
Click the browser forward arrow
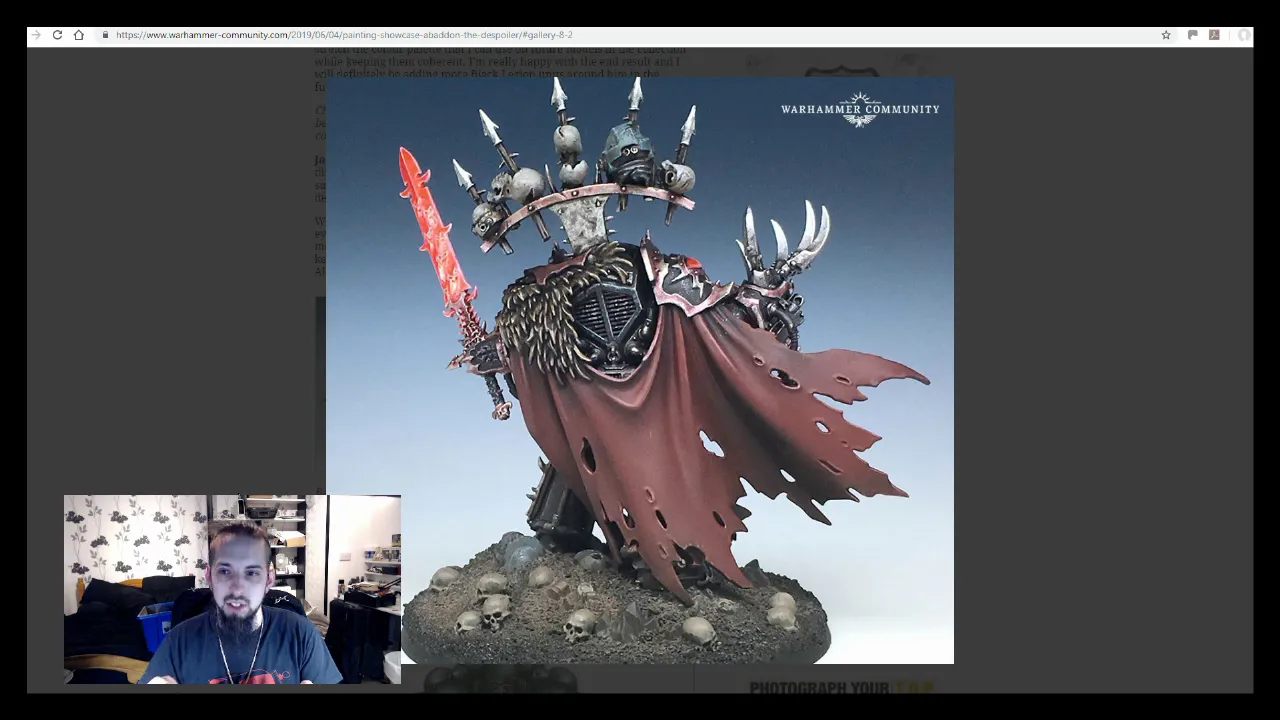(36, 35)
